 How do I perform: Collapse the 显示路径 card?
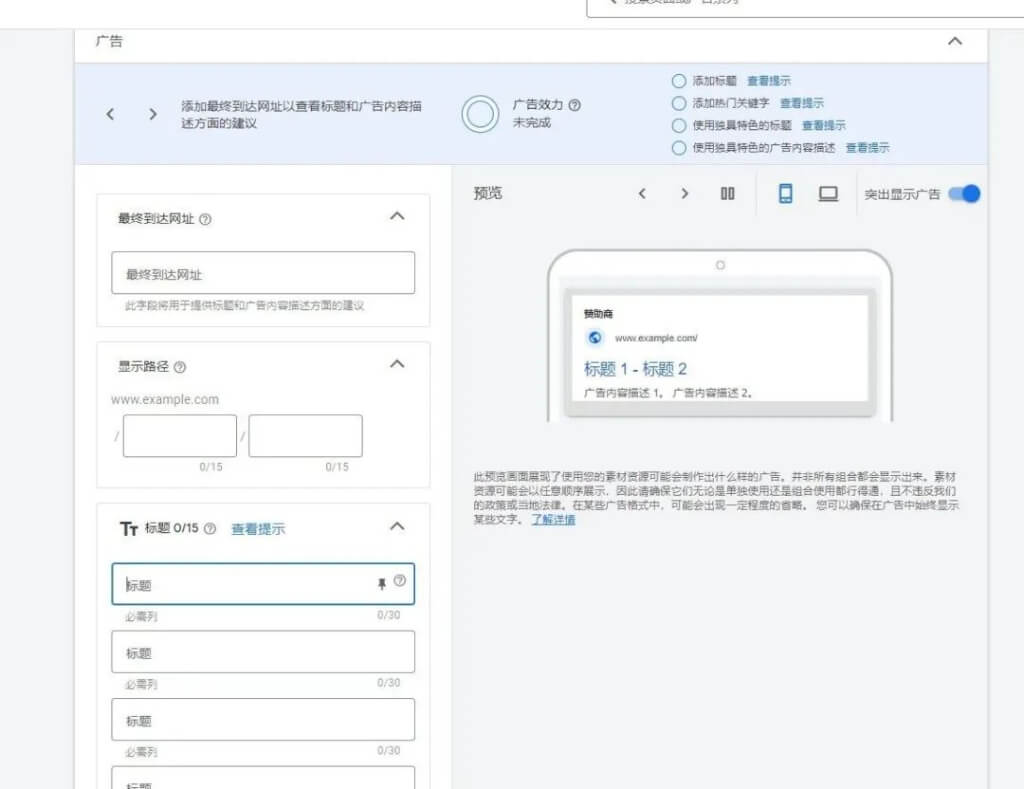click(397, 364)
